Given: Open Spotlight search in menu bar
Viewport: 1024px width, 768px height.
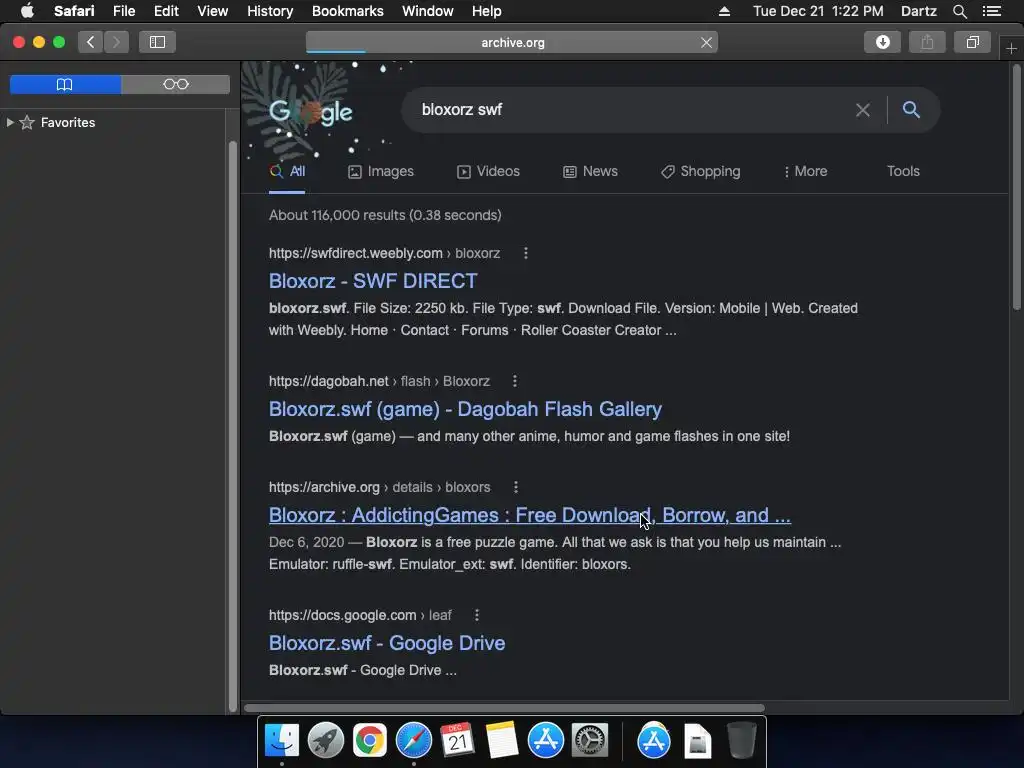Looking at the screenshot, I should pos(959,11).
